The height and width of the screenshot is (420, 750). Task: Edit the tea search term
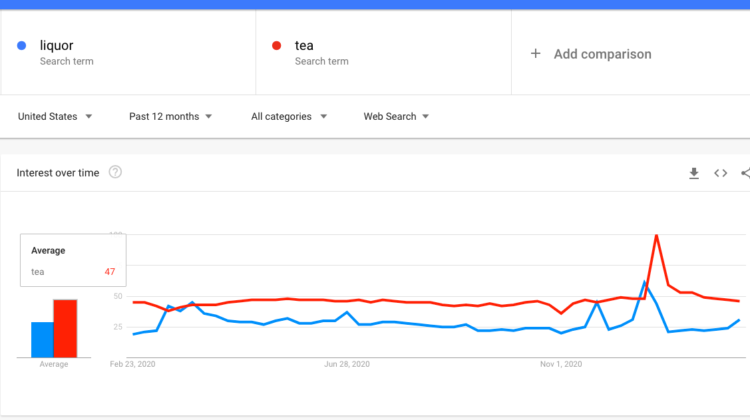(x=304, y=46)
